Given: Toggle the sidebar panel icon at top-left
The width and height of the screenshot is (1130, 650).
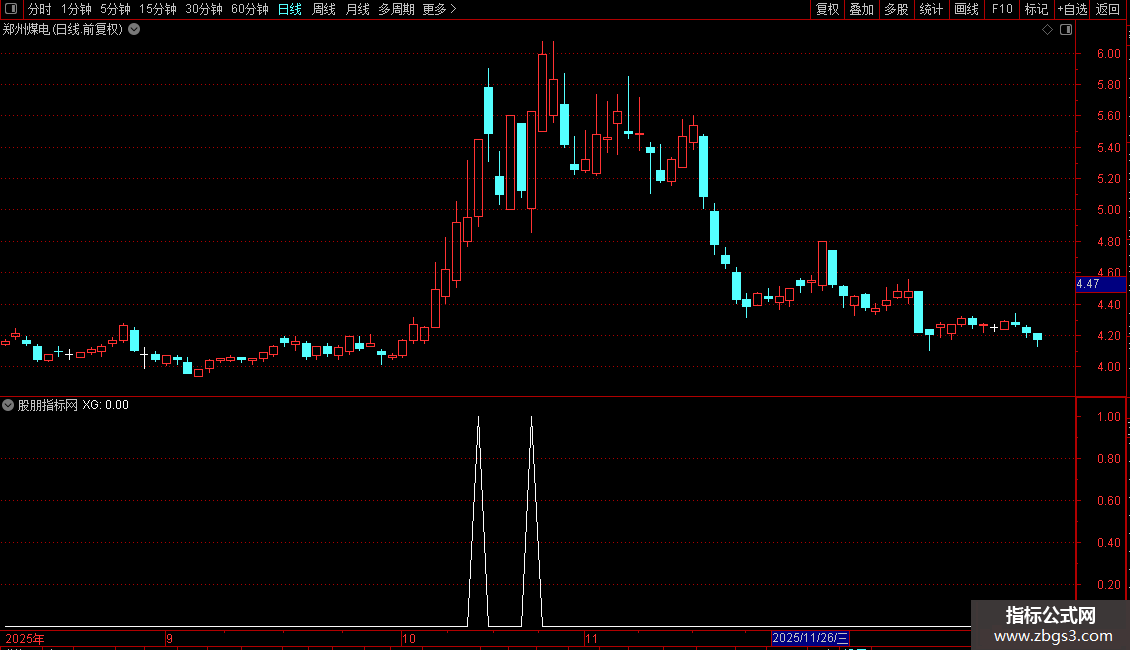Looking at the screenshot, I should tap(11, 9).
